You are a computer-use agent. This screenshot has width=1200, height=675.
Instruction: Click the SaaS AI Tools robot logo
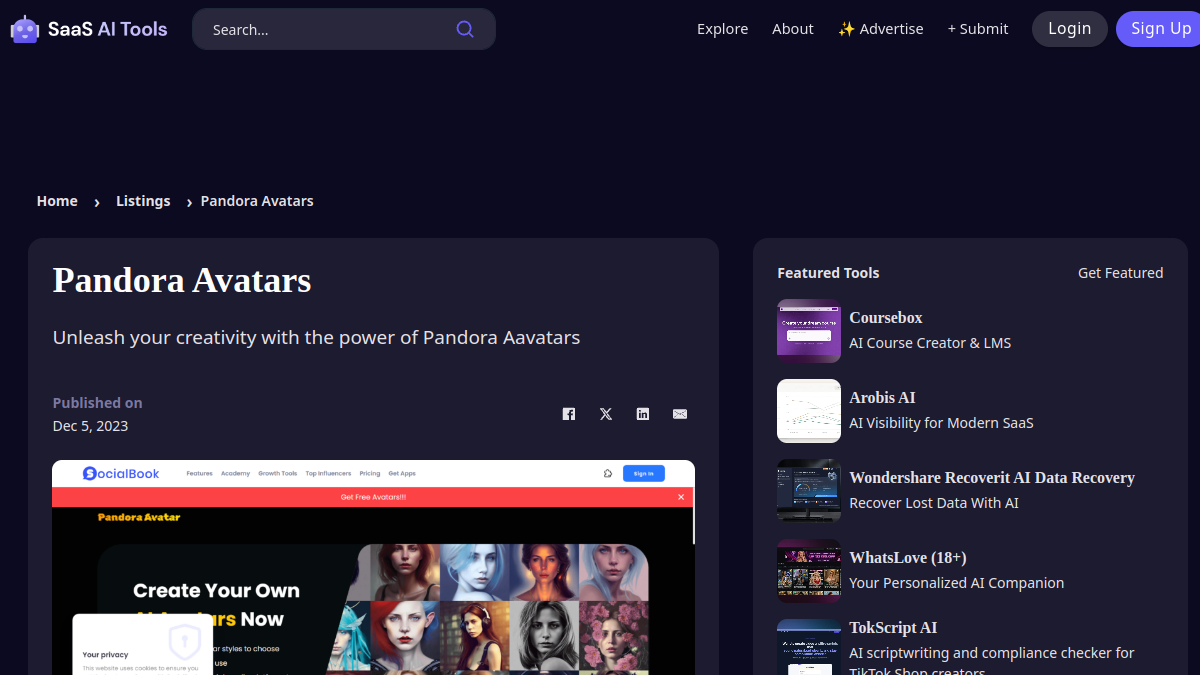pos(25,29)
